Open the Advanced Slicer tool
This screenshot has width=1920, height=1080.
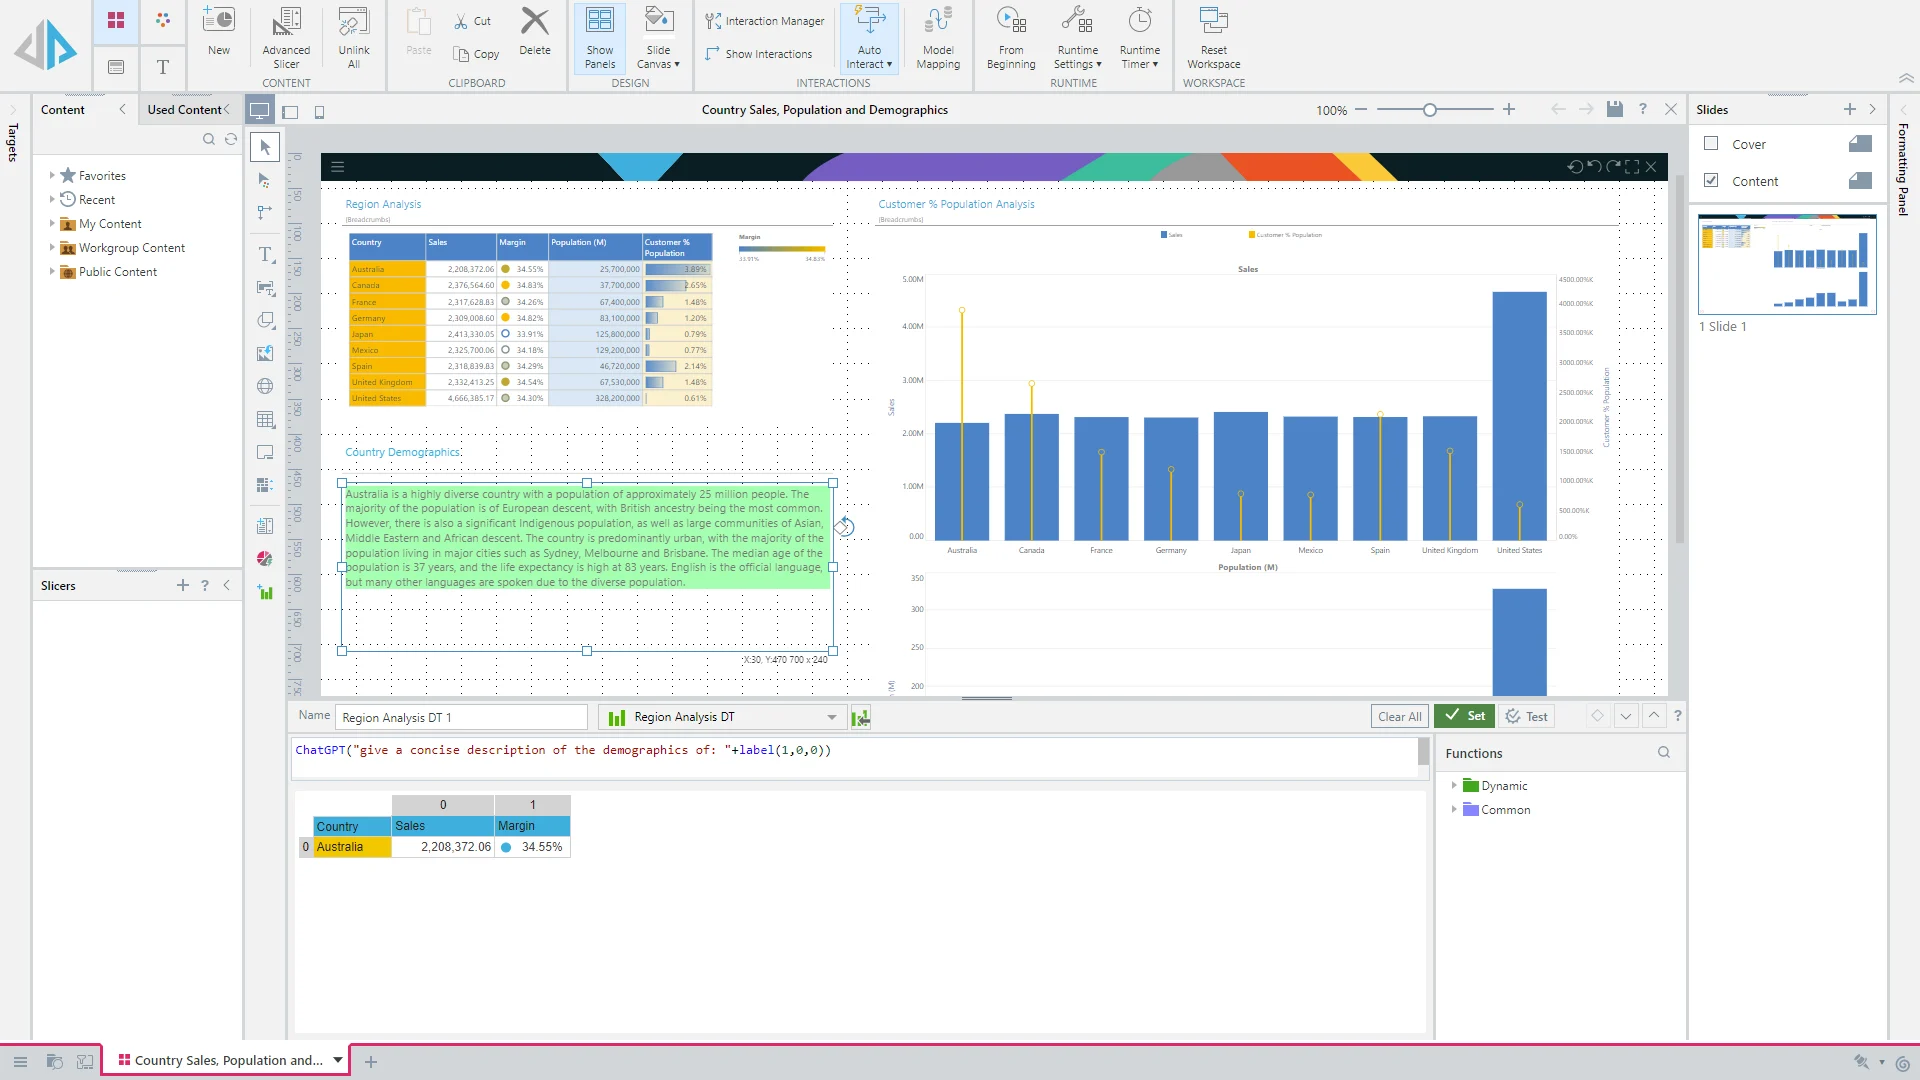286,36
